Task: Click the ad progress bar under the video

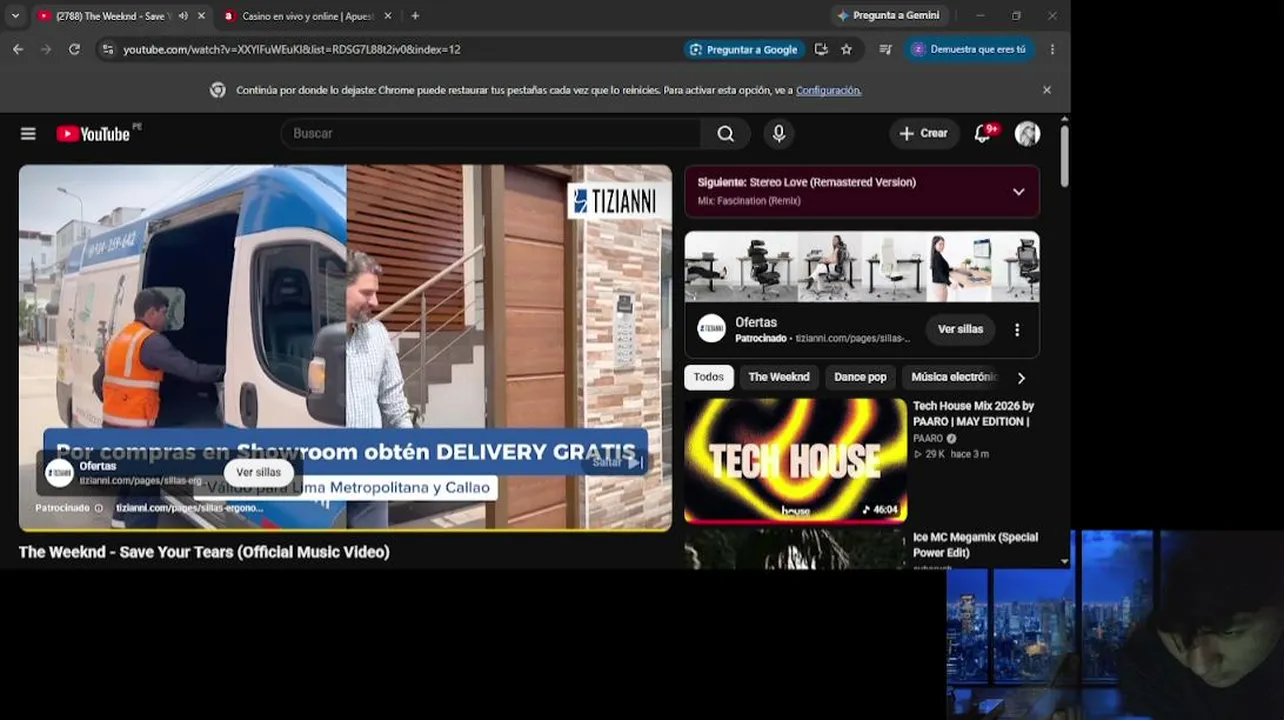Action: click(x=345, y=529)
